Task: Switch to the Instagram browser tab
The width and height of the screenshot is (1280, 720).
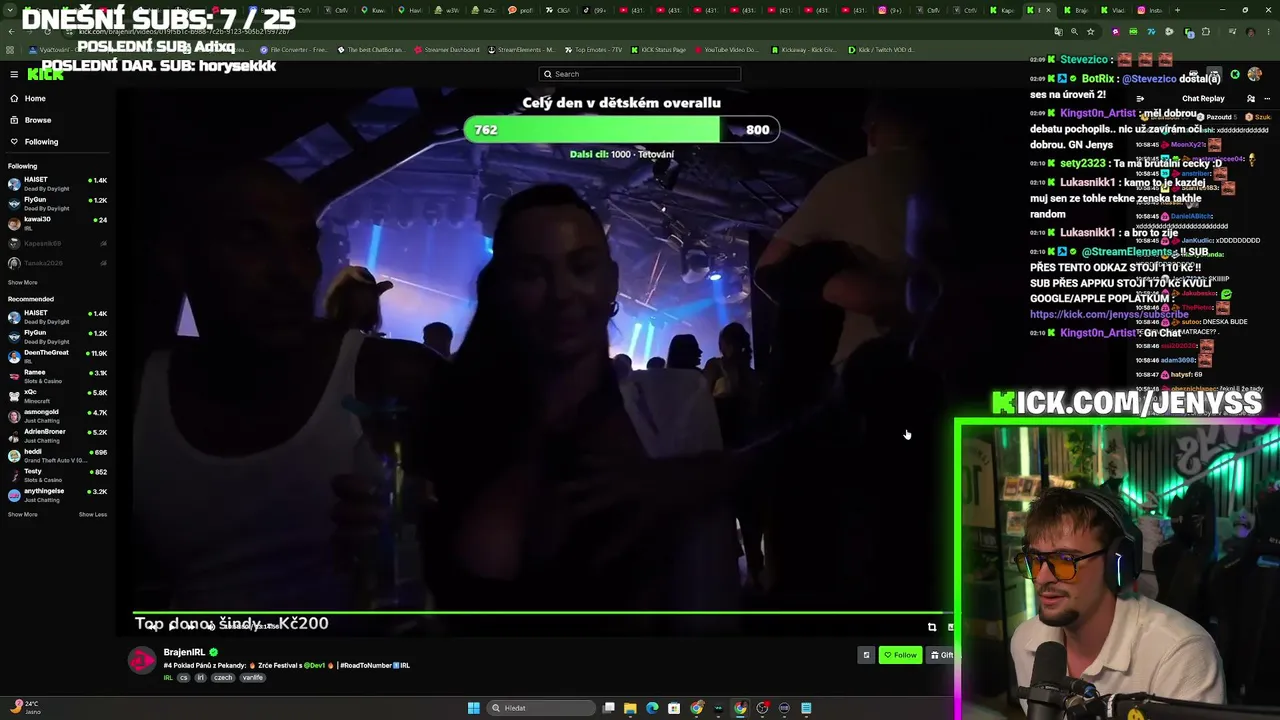Action: tap(1151, 10)
